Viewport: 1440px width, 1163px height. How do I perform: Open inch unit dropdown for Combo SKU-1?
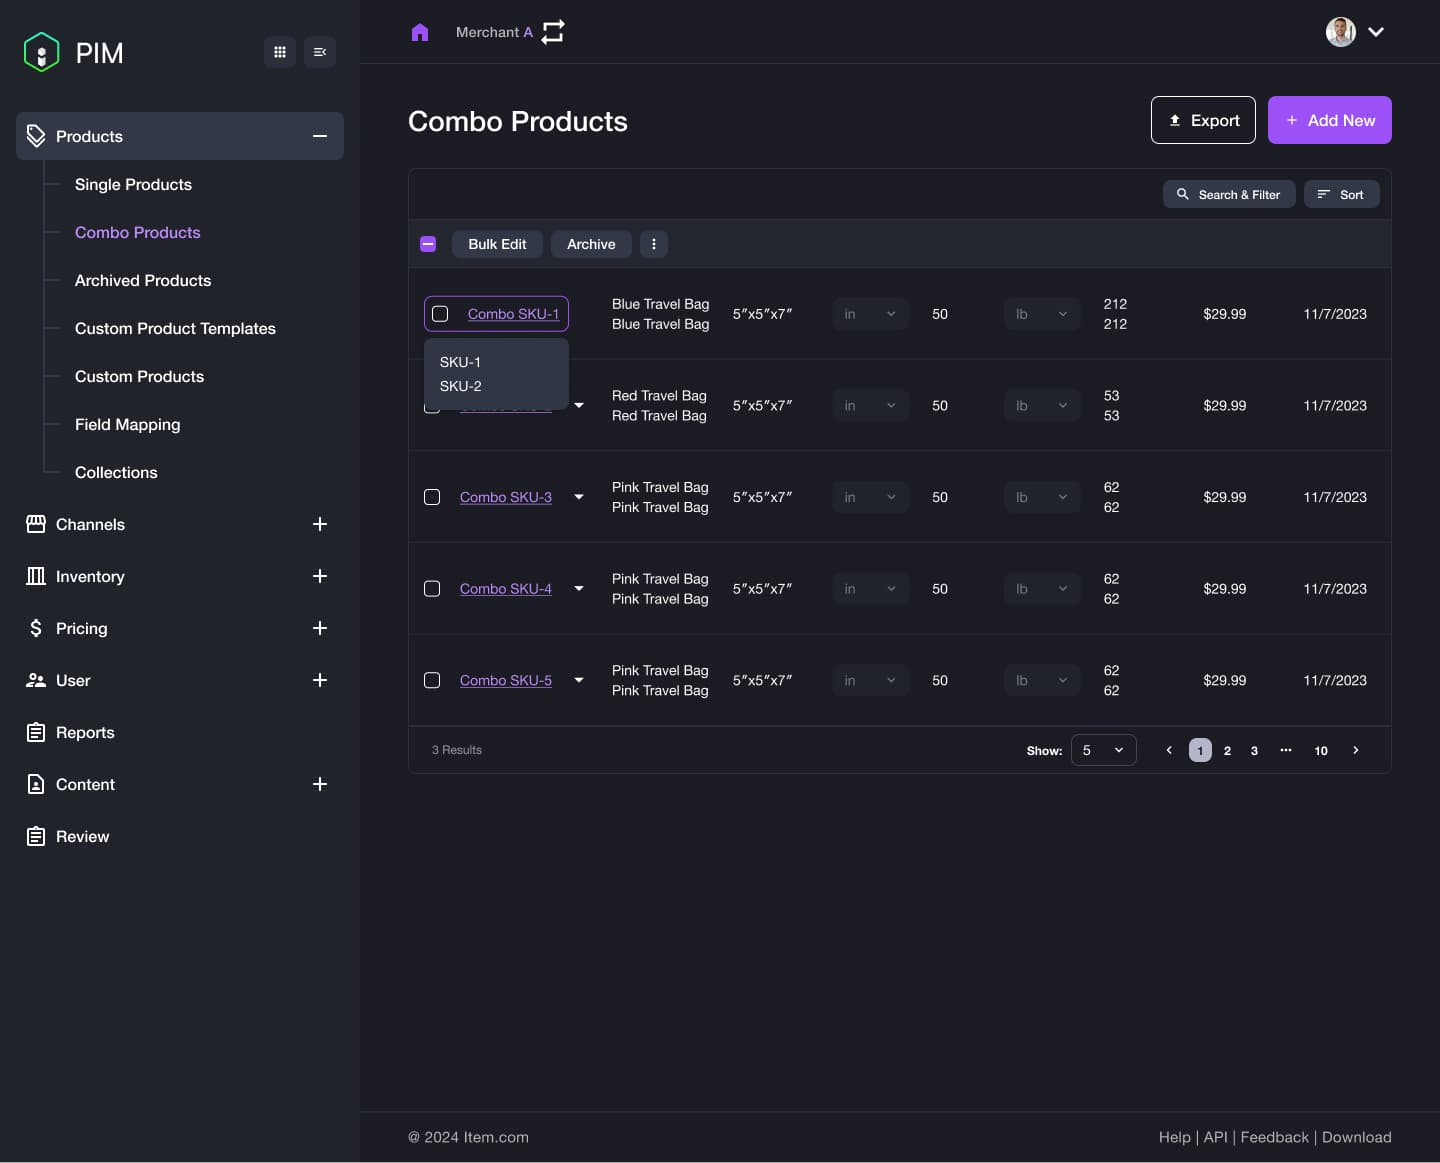871,314
